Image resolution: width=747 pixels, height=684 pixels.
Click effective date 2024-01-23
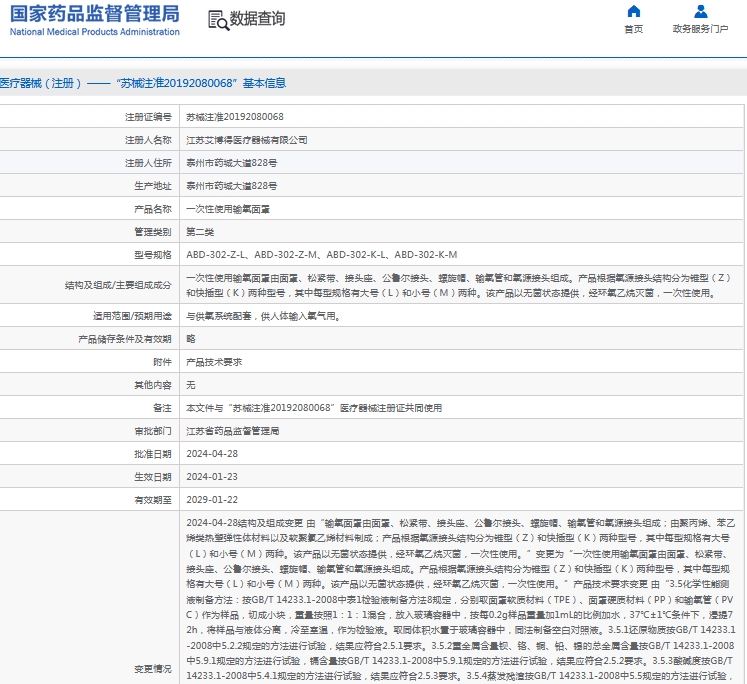tap(212, 477)
